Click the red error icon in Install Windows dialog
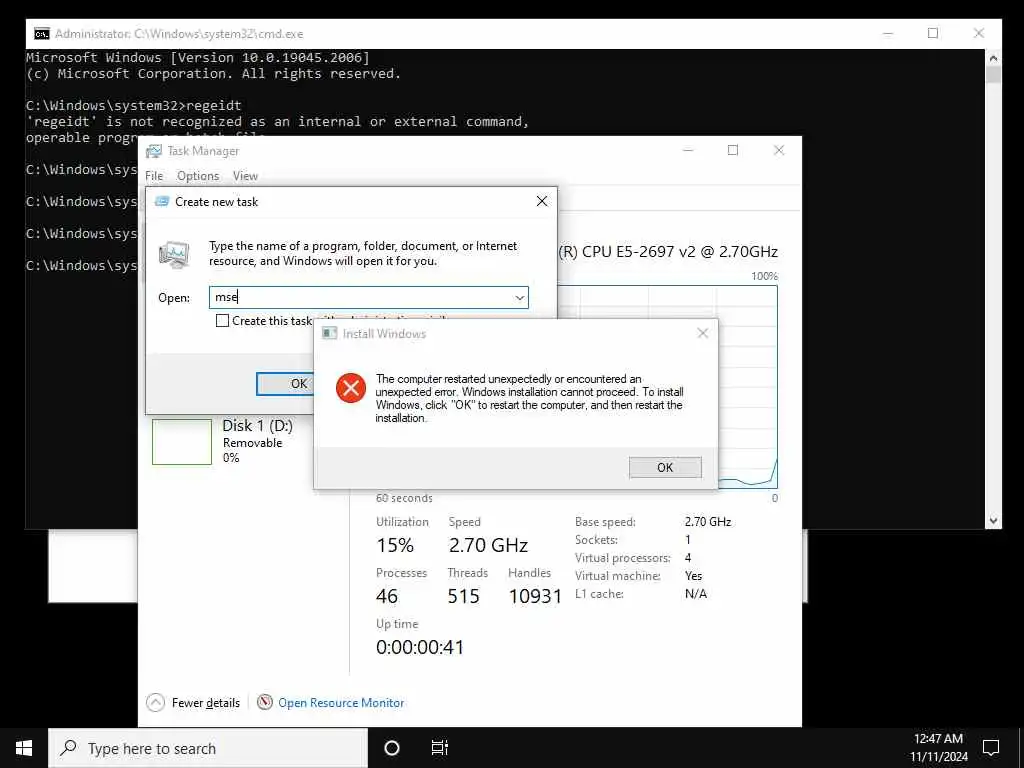This screenshot has width=1024, height=768. tap(351, 389)
